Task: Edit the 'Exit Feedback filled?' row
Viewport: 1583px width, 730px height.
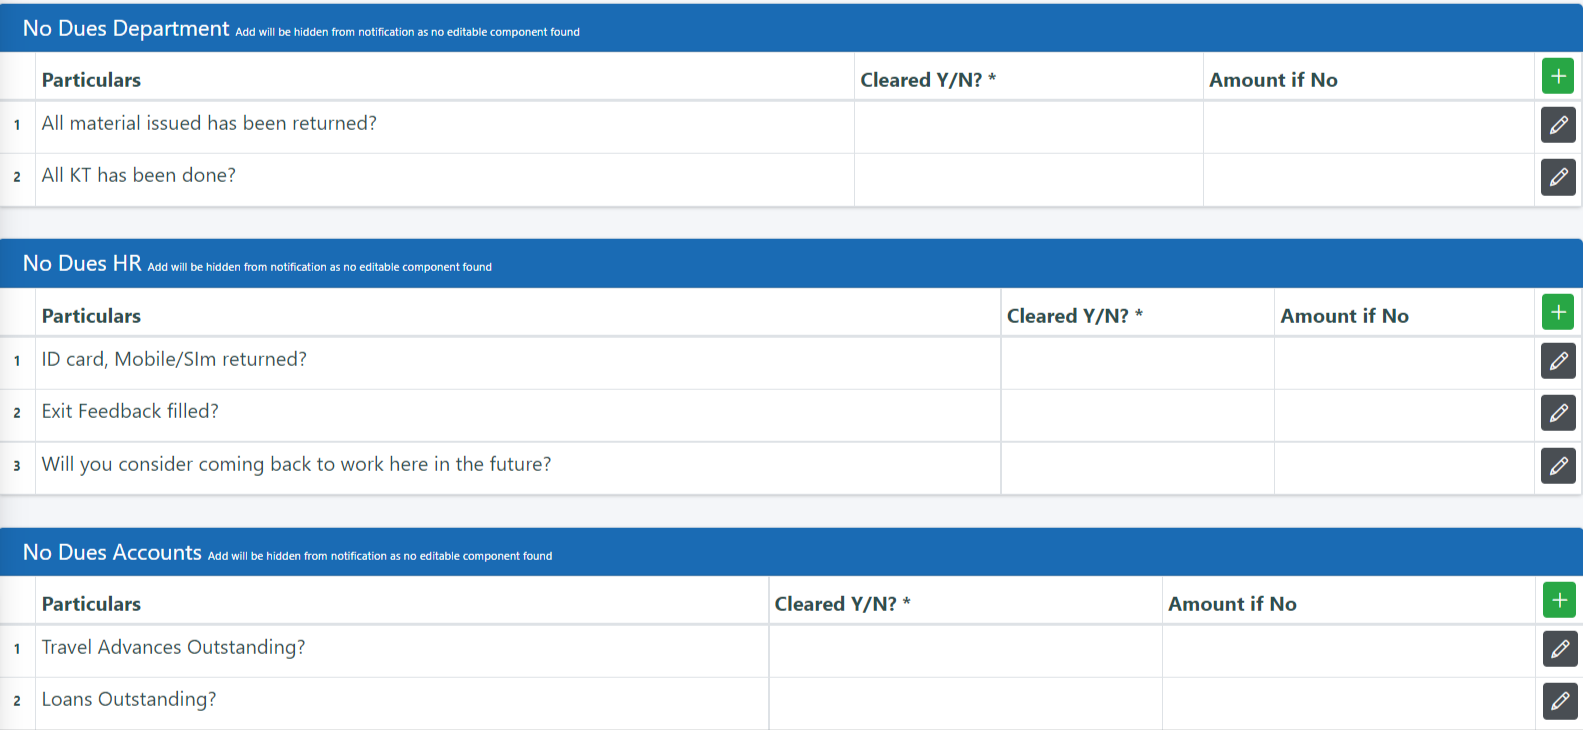Action: click(x=1558, y=413)
